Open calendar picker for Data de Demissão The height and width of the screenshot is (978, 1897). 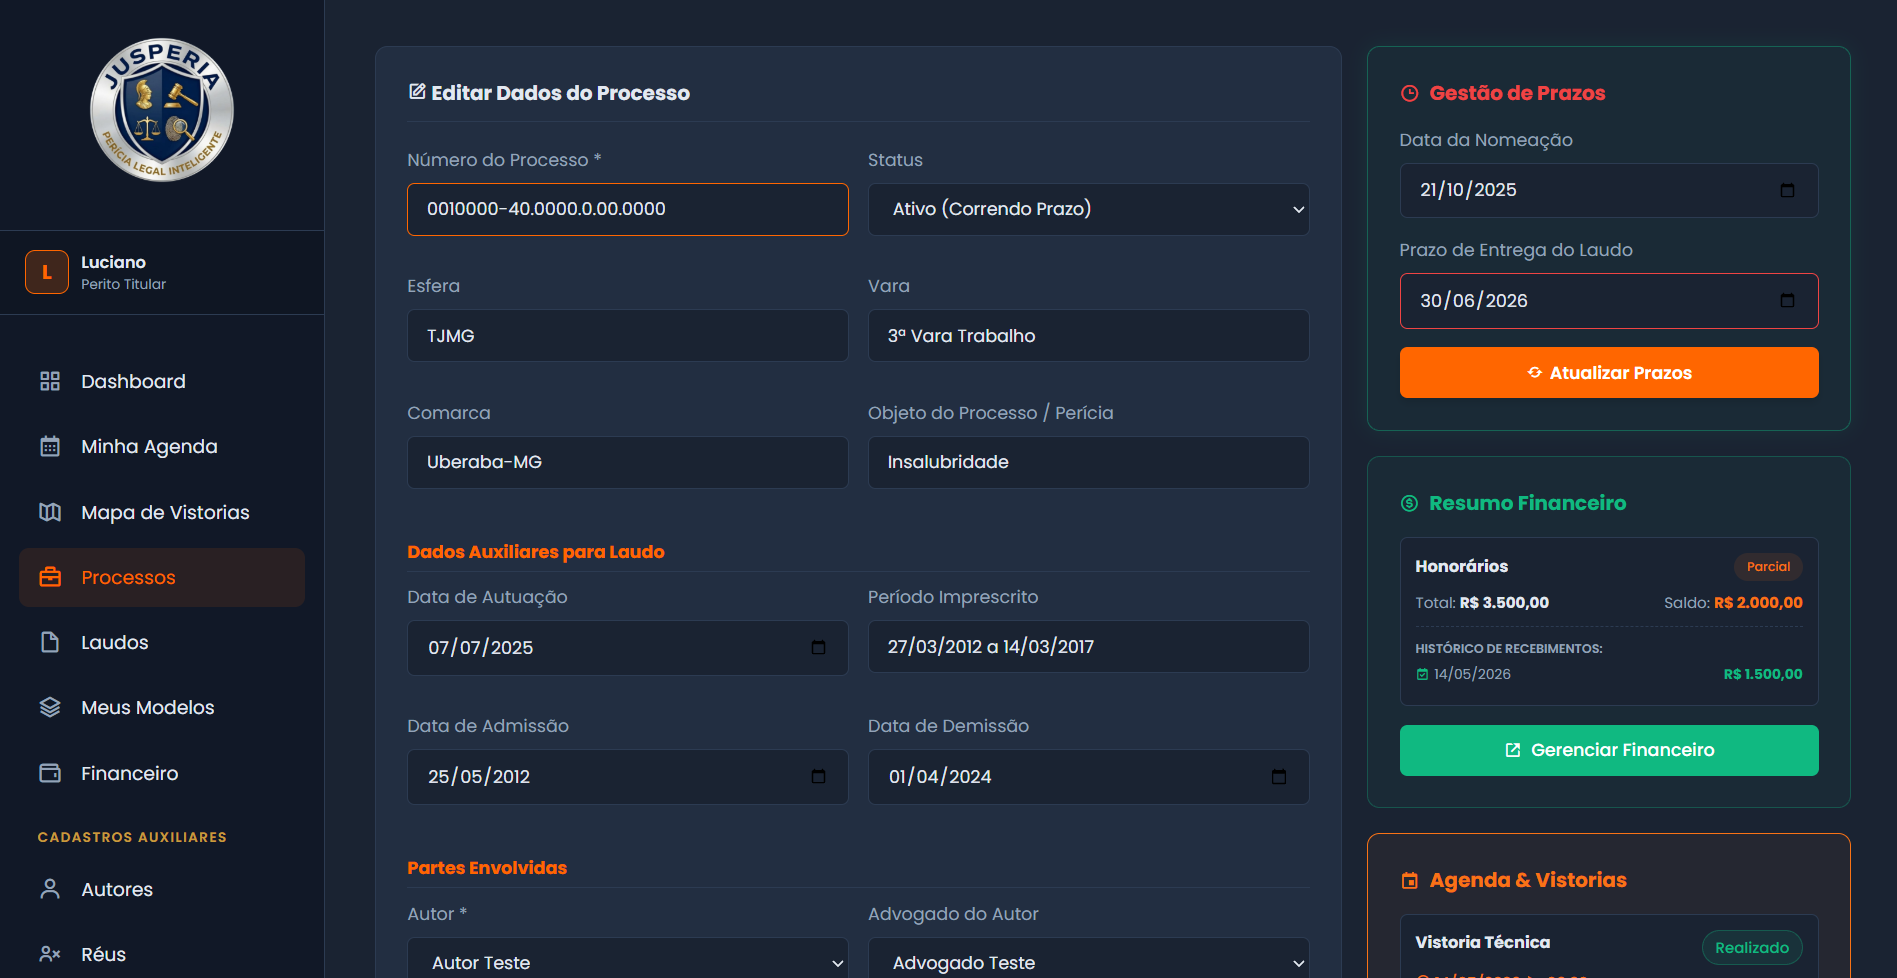[x=1278, y=776]
